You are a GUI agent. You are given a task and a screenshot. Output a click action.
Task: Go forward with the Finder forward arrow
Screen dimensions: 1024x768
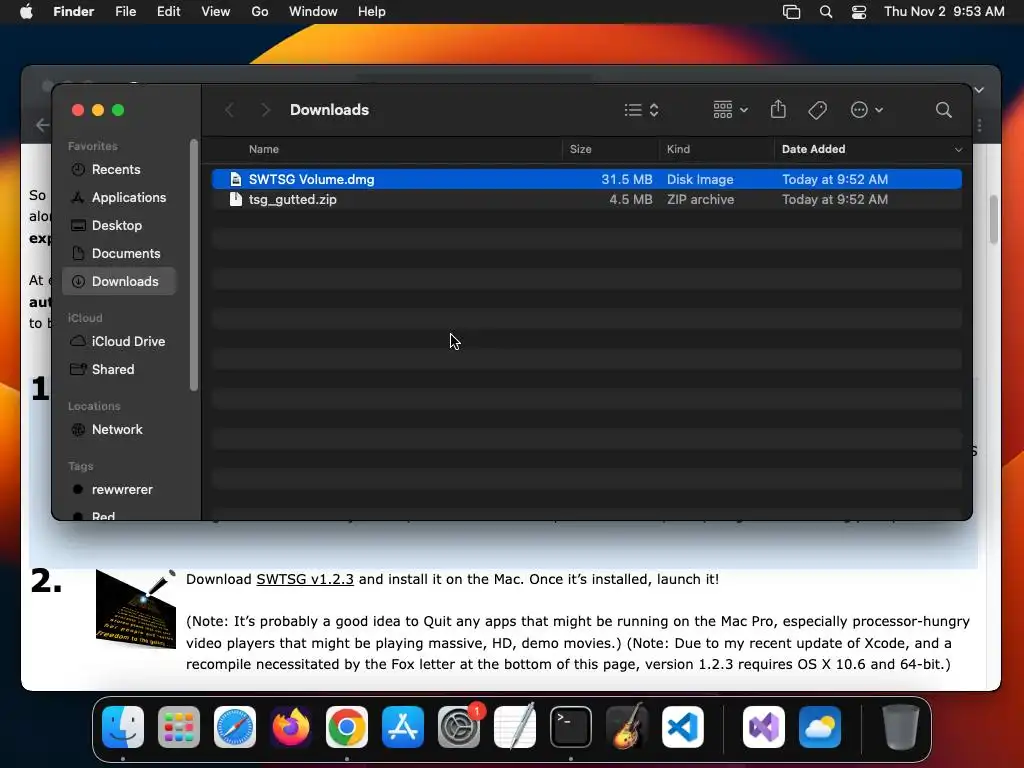tap(265, 110)
